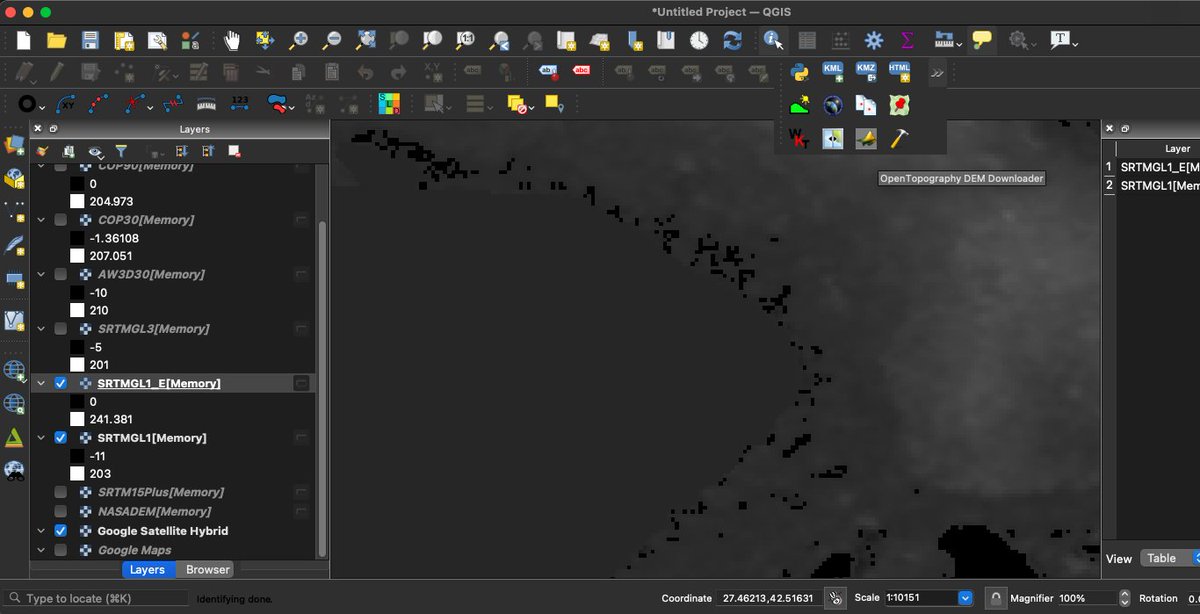Enable the SRTM15Plus[Memory] layer checkbox
The width and height of the screenshot is (1200, 614).
coord(61,492)
